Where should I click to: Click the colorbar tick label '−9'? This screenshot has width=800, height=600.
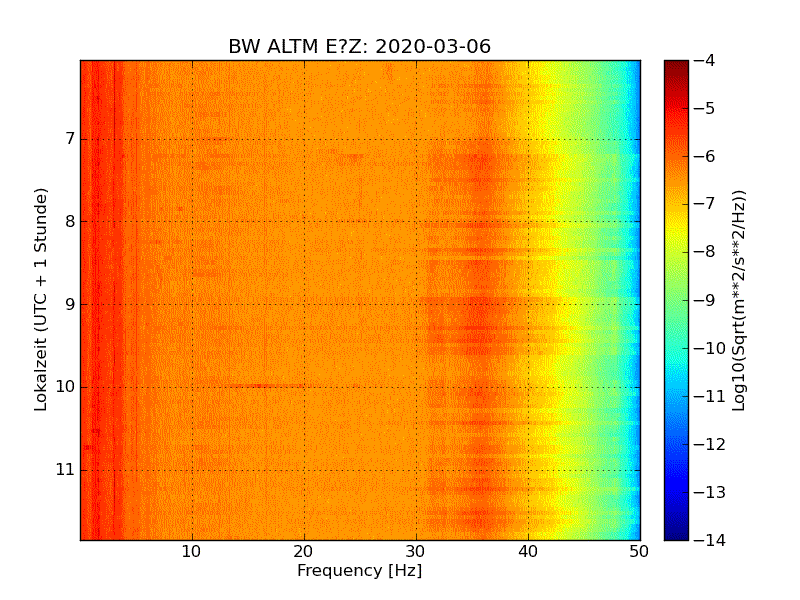[705, 300]
